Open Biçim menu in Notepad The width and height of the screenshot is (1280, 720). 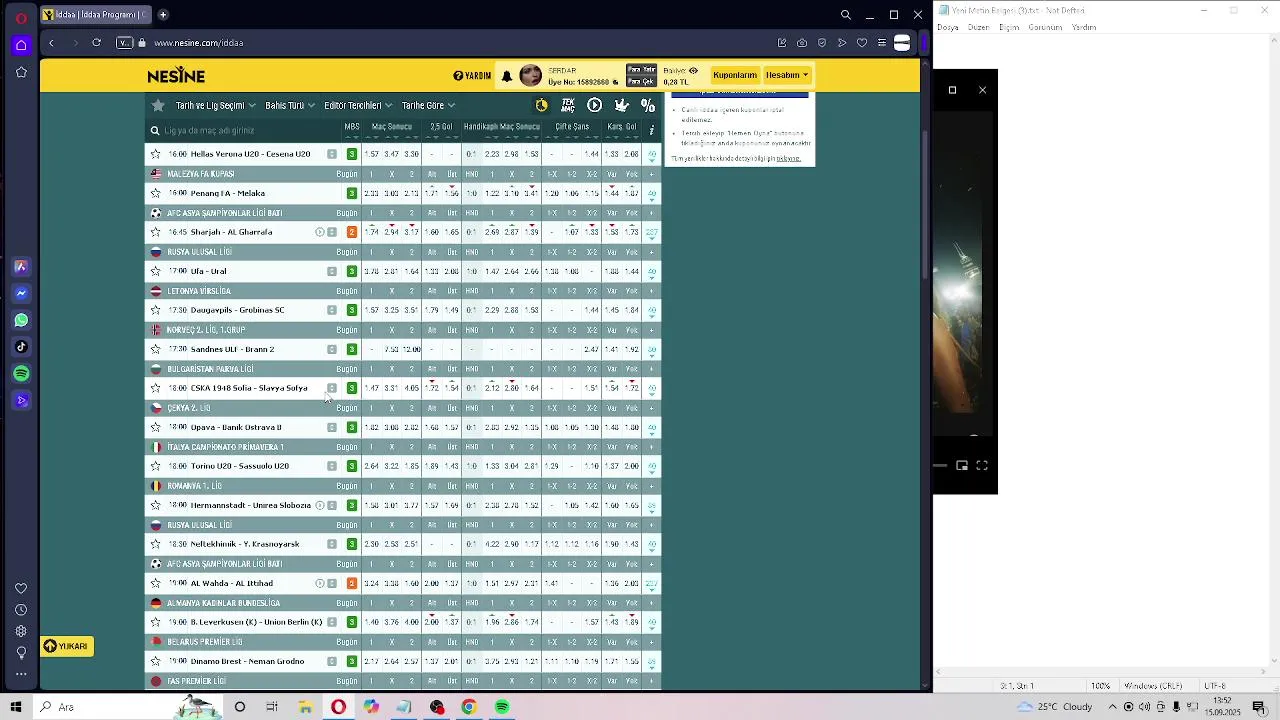(1009, 28)
